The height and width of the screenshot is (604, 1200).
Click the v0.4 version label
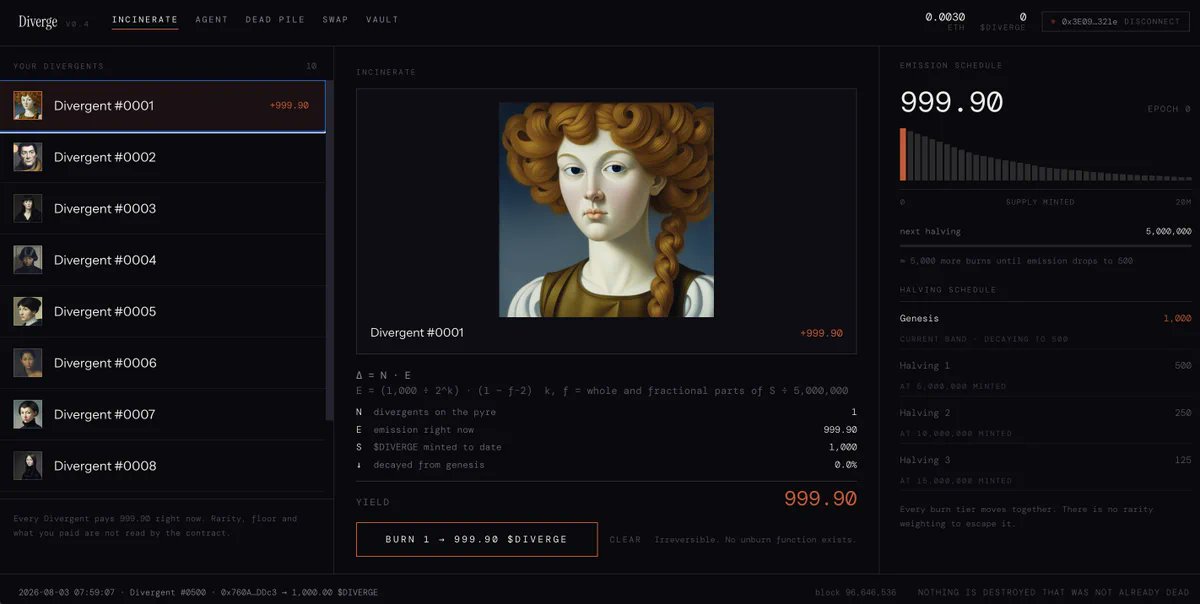point(77,23)
